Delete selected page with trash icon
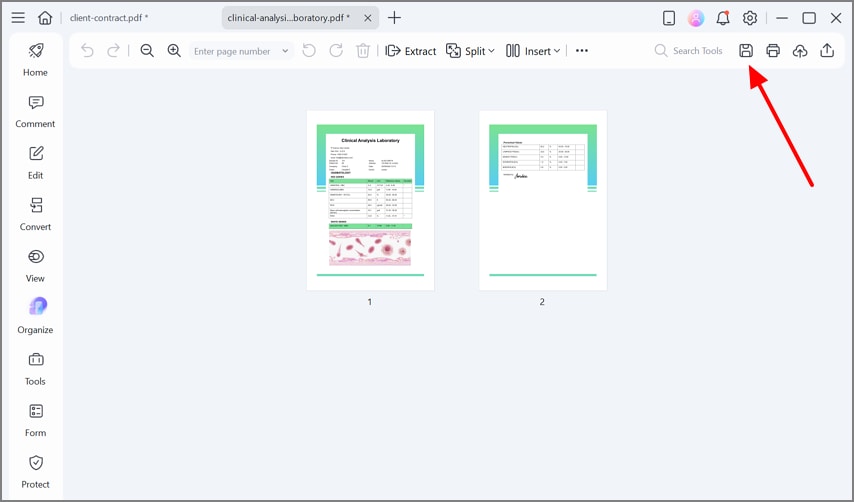Image resolution: width=854 pixels, height=502 pixels. 363,51
